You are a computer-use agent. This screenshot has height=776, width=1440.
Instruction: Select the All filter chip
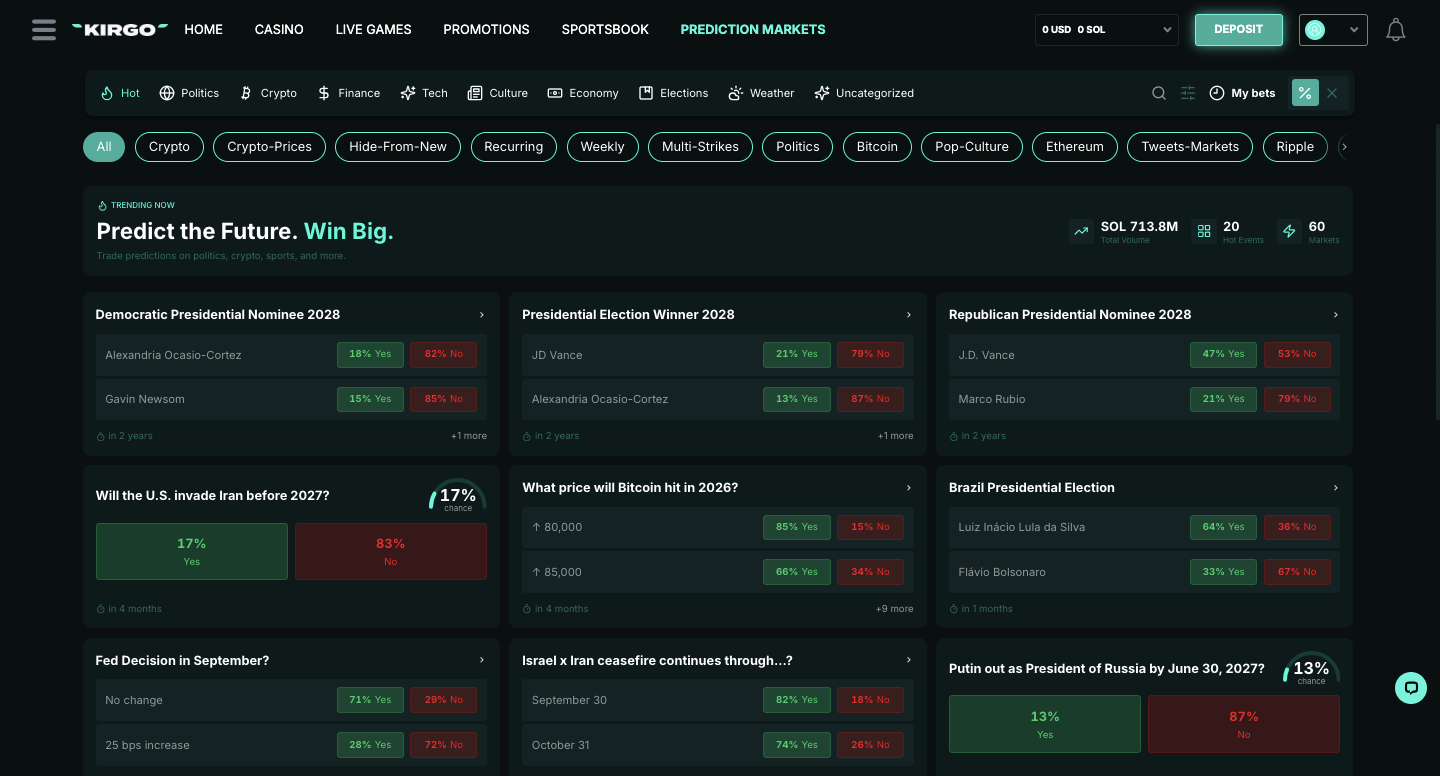coord(104,146)
